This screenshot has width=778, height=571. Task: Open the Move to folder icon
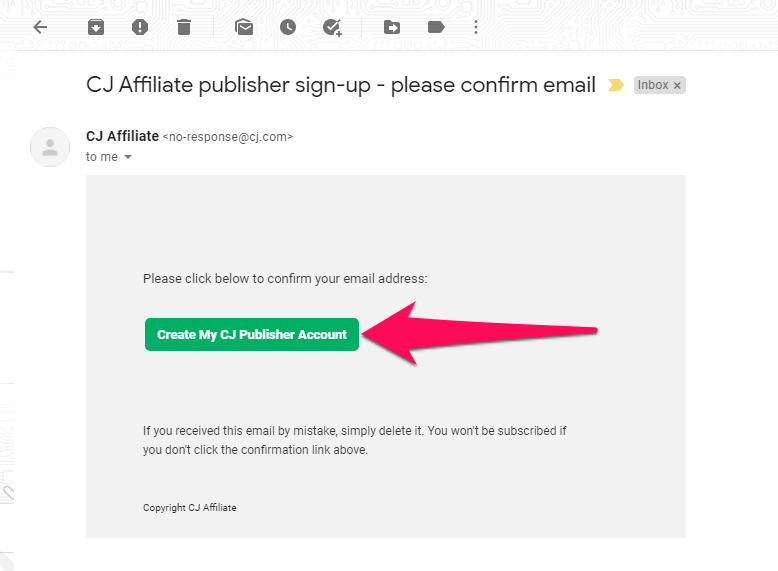pyautogui.click(x=392, y=27)
